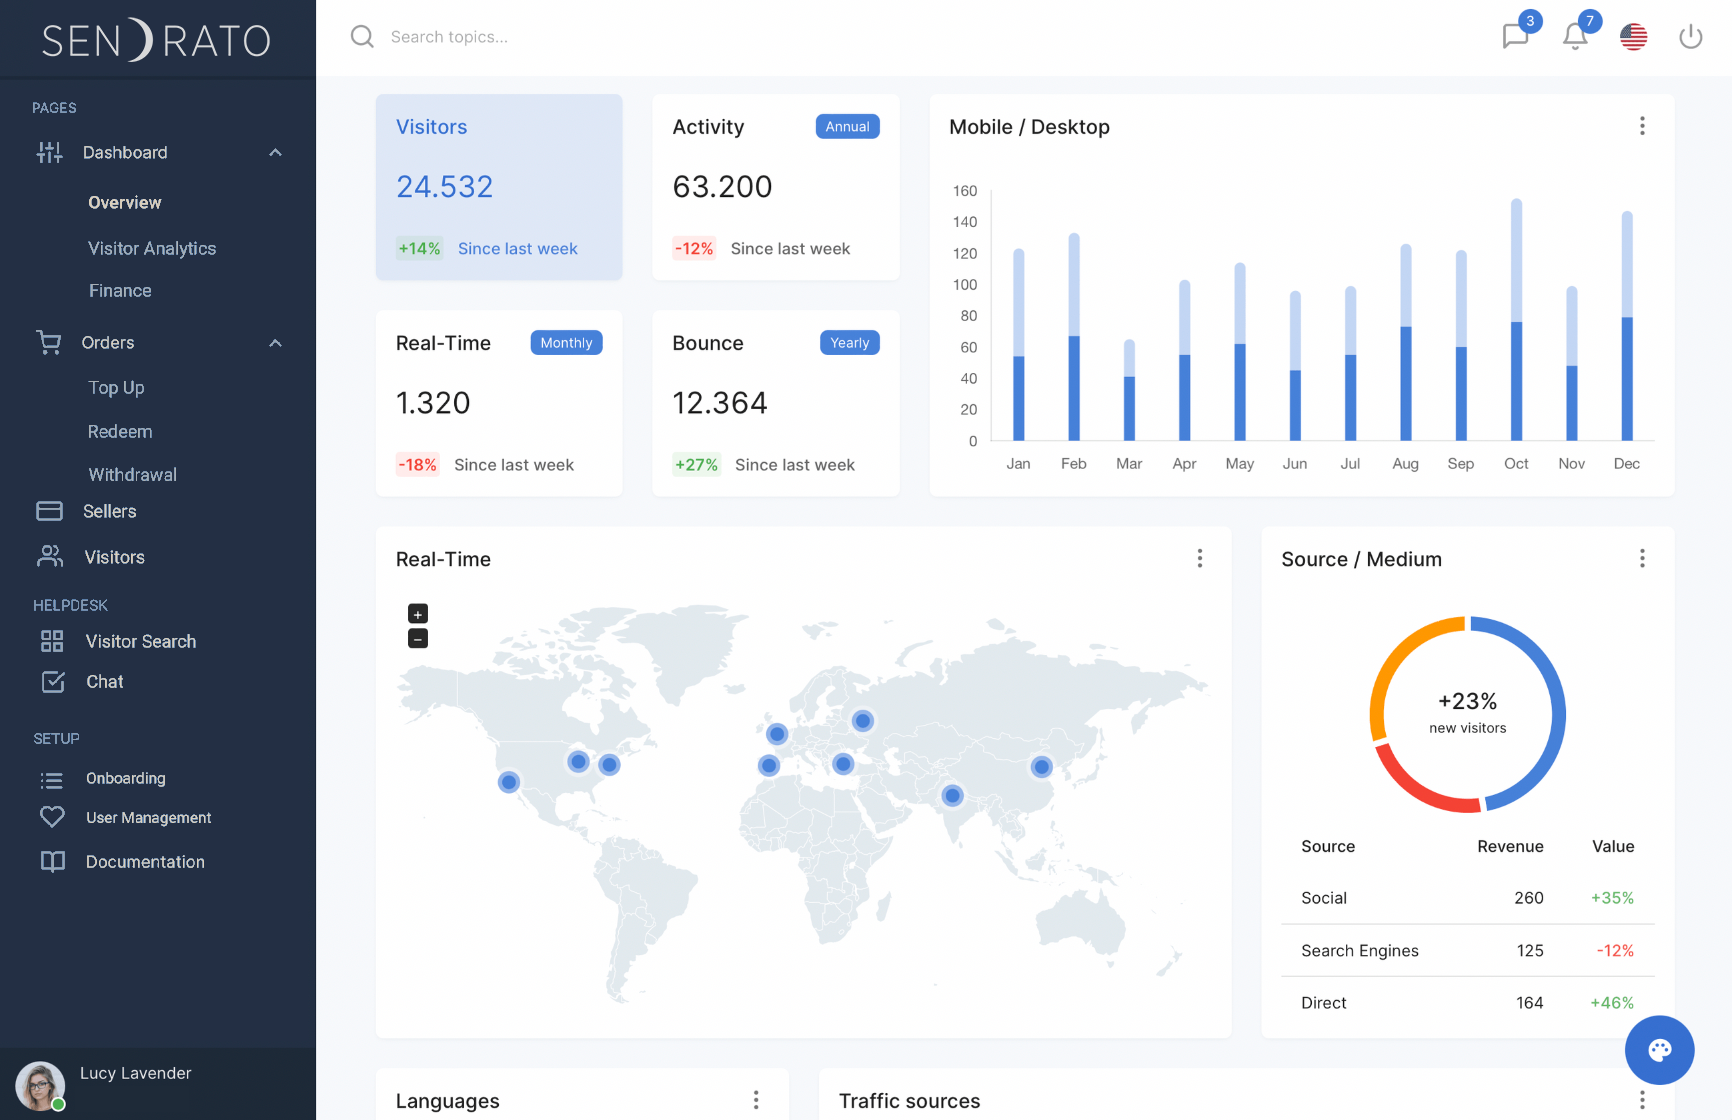Open Source / Medium card options menu
Image resolution: width=1732 pixels, height=1120 pixels.
coord(1642,558)
